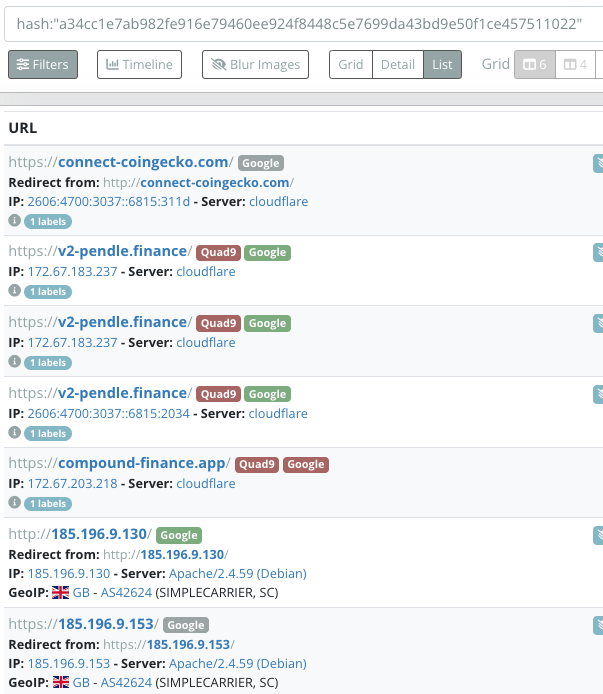Click info icon under connect-coingecko.com entry

[x=14, y=220]
